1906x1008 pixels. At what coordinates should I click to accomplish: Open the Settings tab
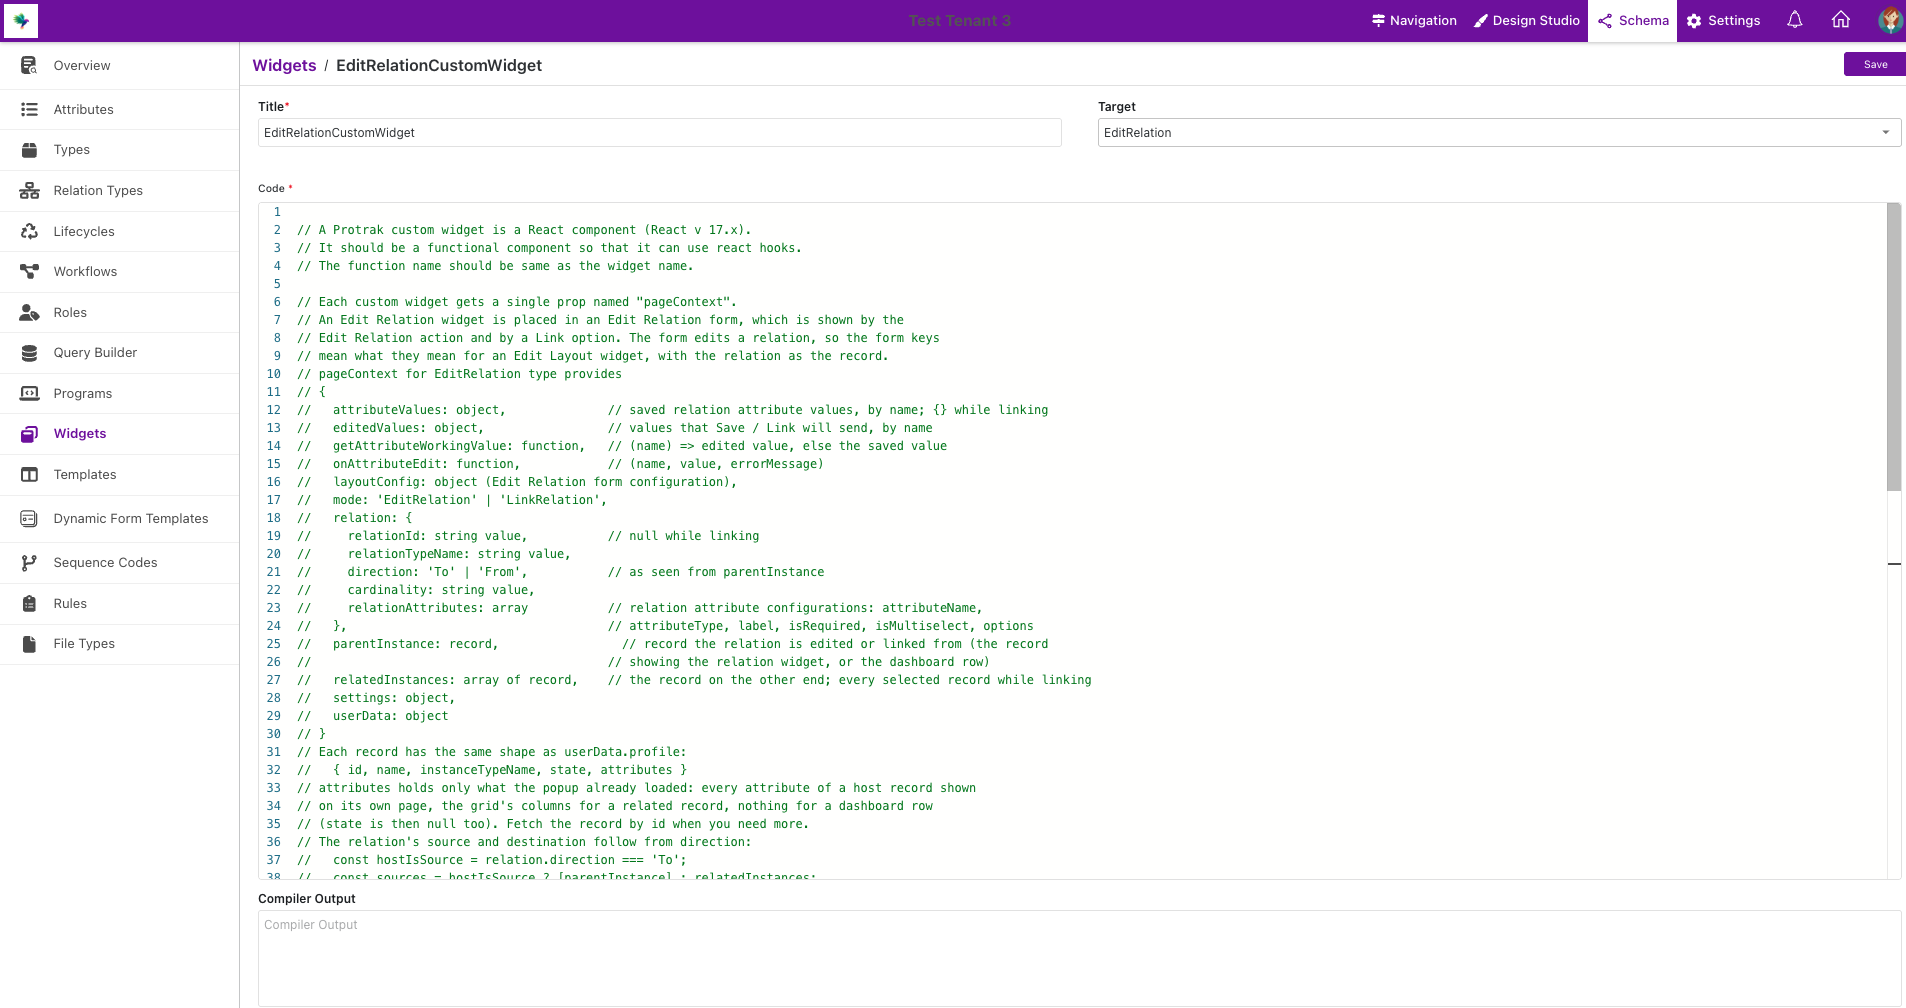(x=1724, y=21)
